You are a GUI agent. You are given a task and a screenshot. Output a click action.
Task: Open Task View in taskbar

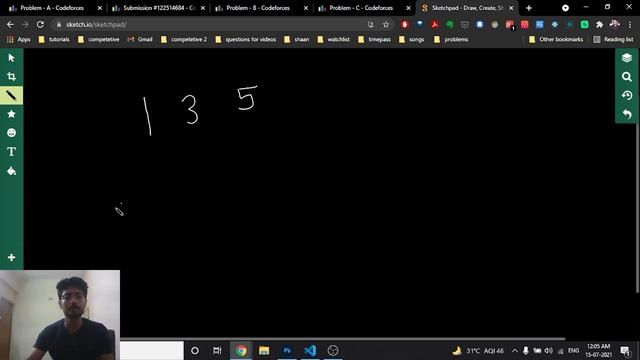(x=217, y=350)
